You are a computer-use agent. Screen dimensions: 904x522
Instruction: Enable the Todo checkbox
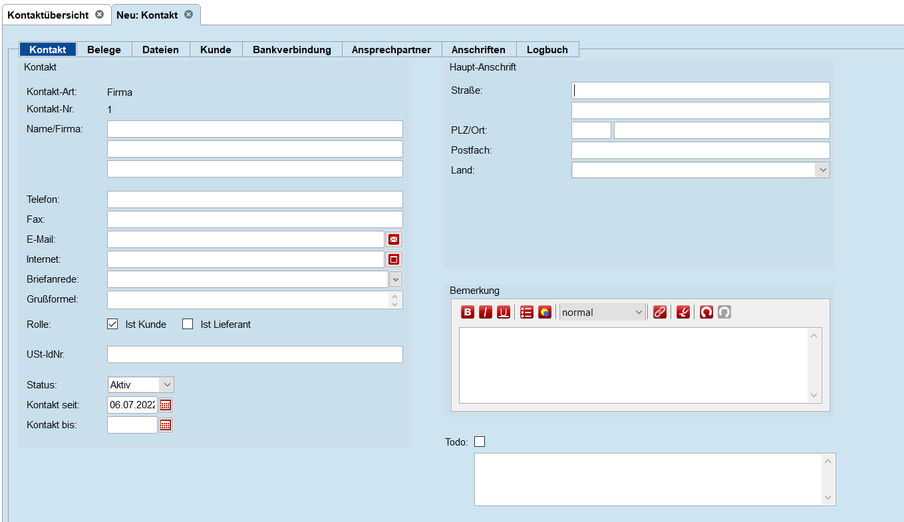click(480, 442)
